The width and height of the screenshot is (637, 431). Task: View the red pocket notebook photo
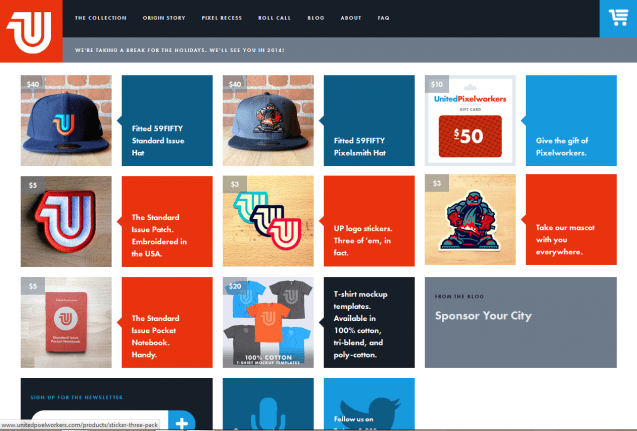66,323
